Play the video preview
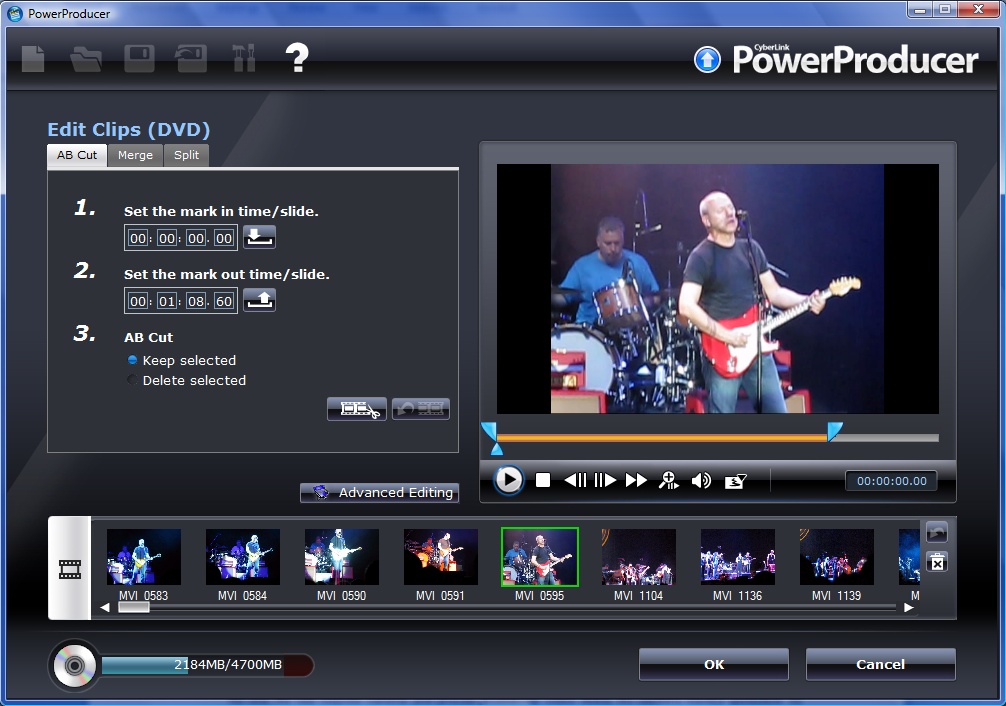 [x=509, y=480]
